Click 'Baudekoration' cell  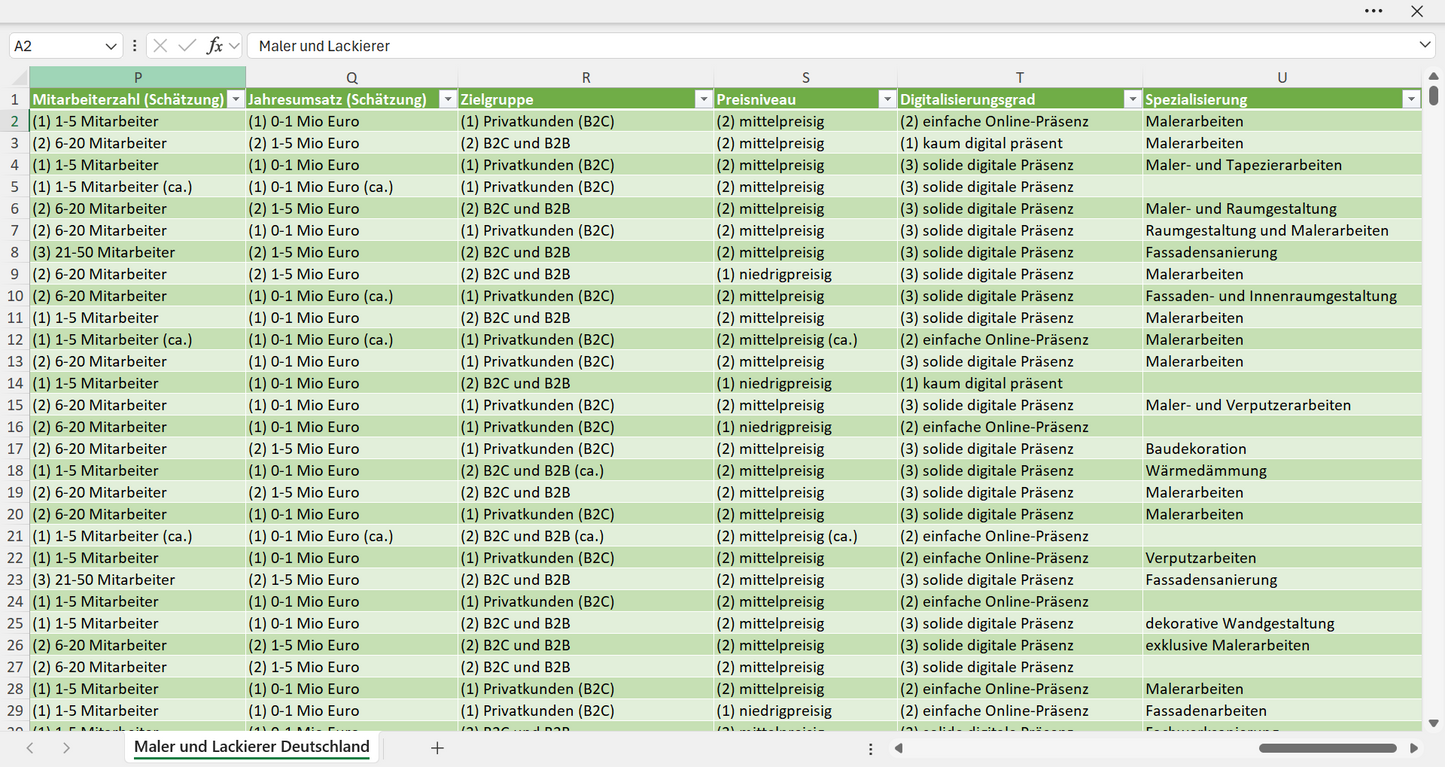(1282, 449)
